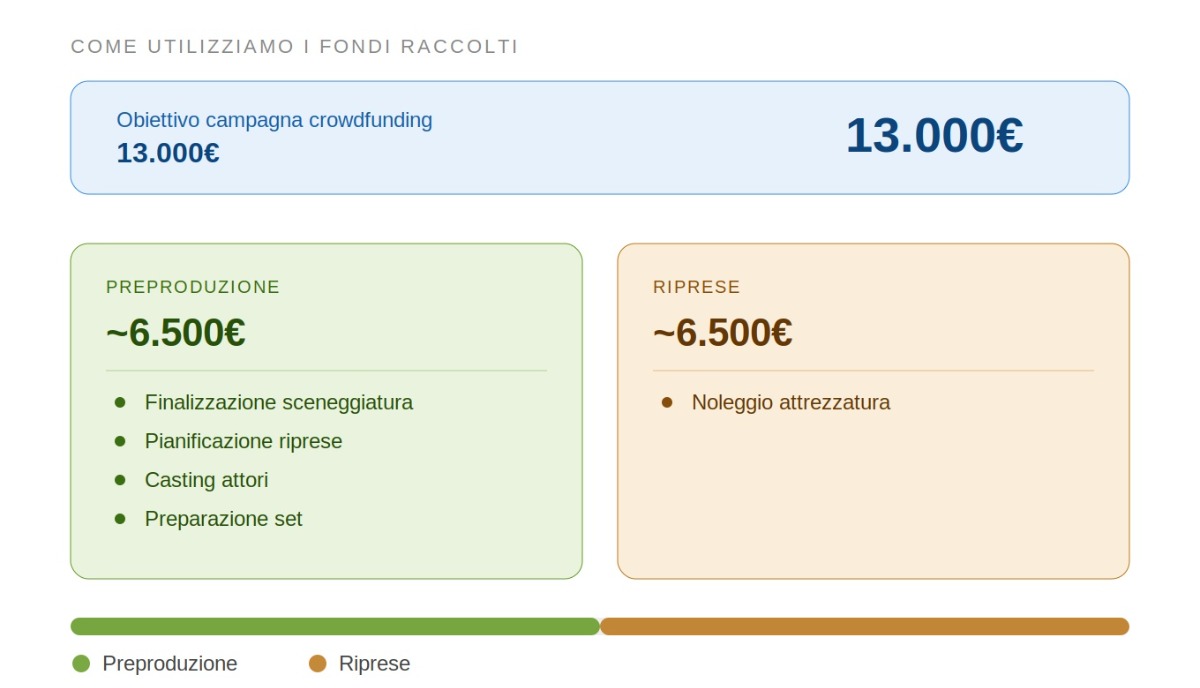Click the "Preparazione set" entry
This screenshot has width=1200, height=688.
point(223,519)
